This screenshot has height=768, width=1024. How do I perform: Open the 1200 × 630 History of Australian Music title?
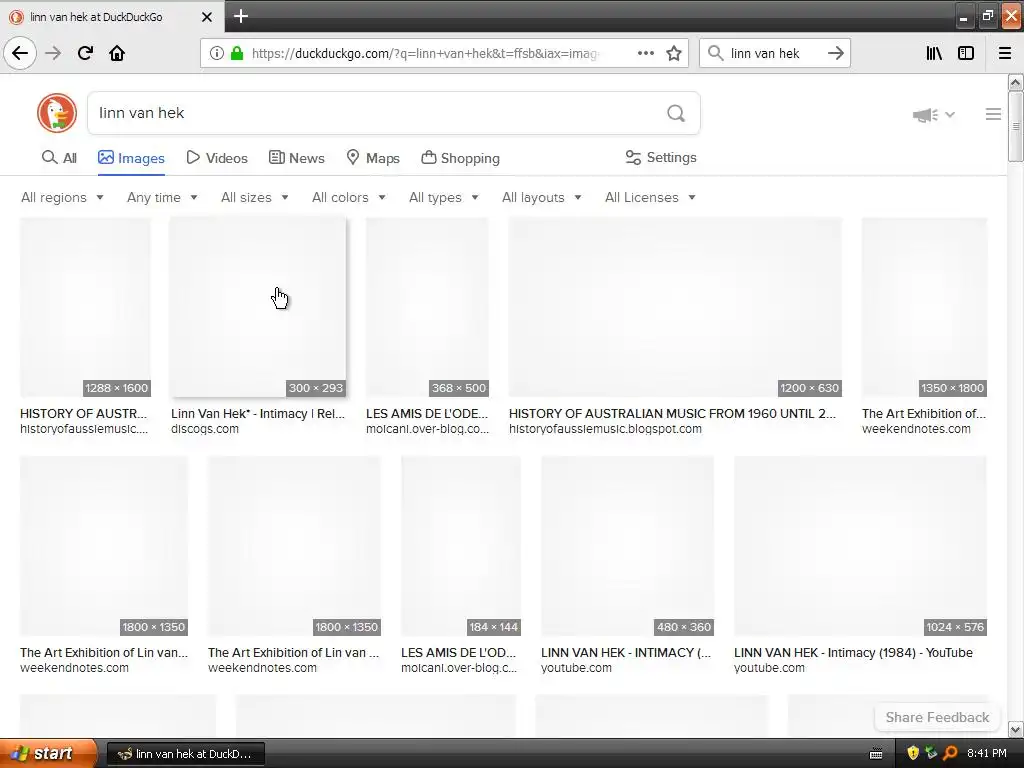point(672,413)
